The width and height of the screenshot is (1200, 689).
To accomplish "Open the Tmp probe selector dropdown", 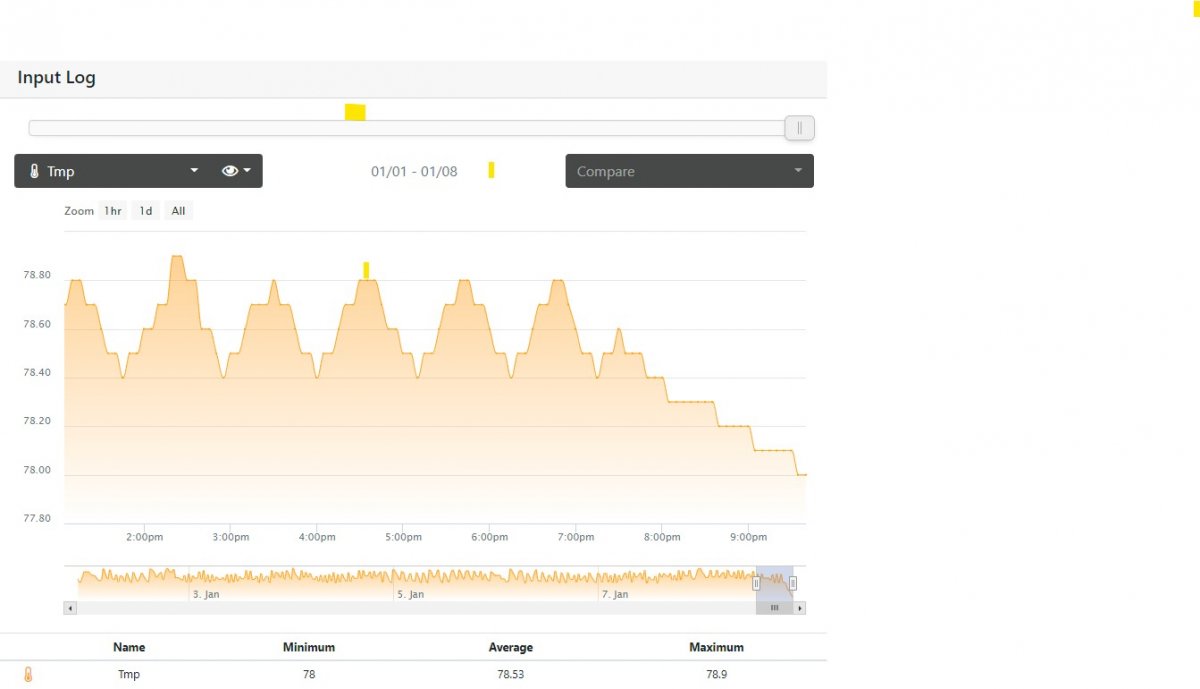I will tap(113, 171).
